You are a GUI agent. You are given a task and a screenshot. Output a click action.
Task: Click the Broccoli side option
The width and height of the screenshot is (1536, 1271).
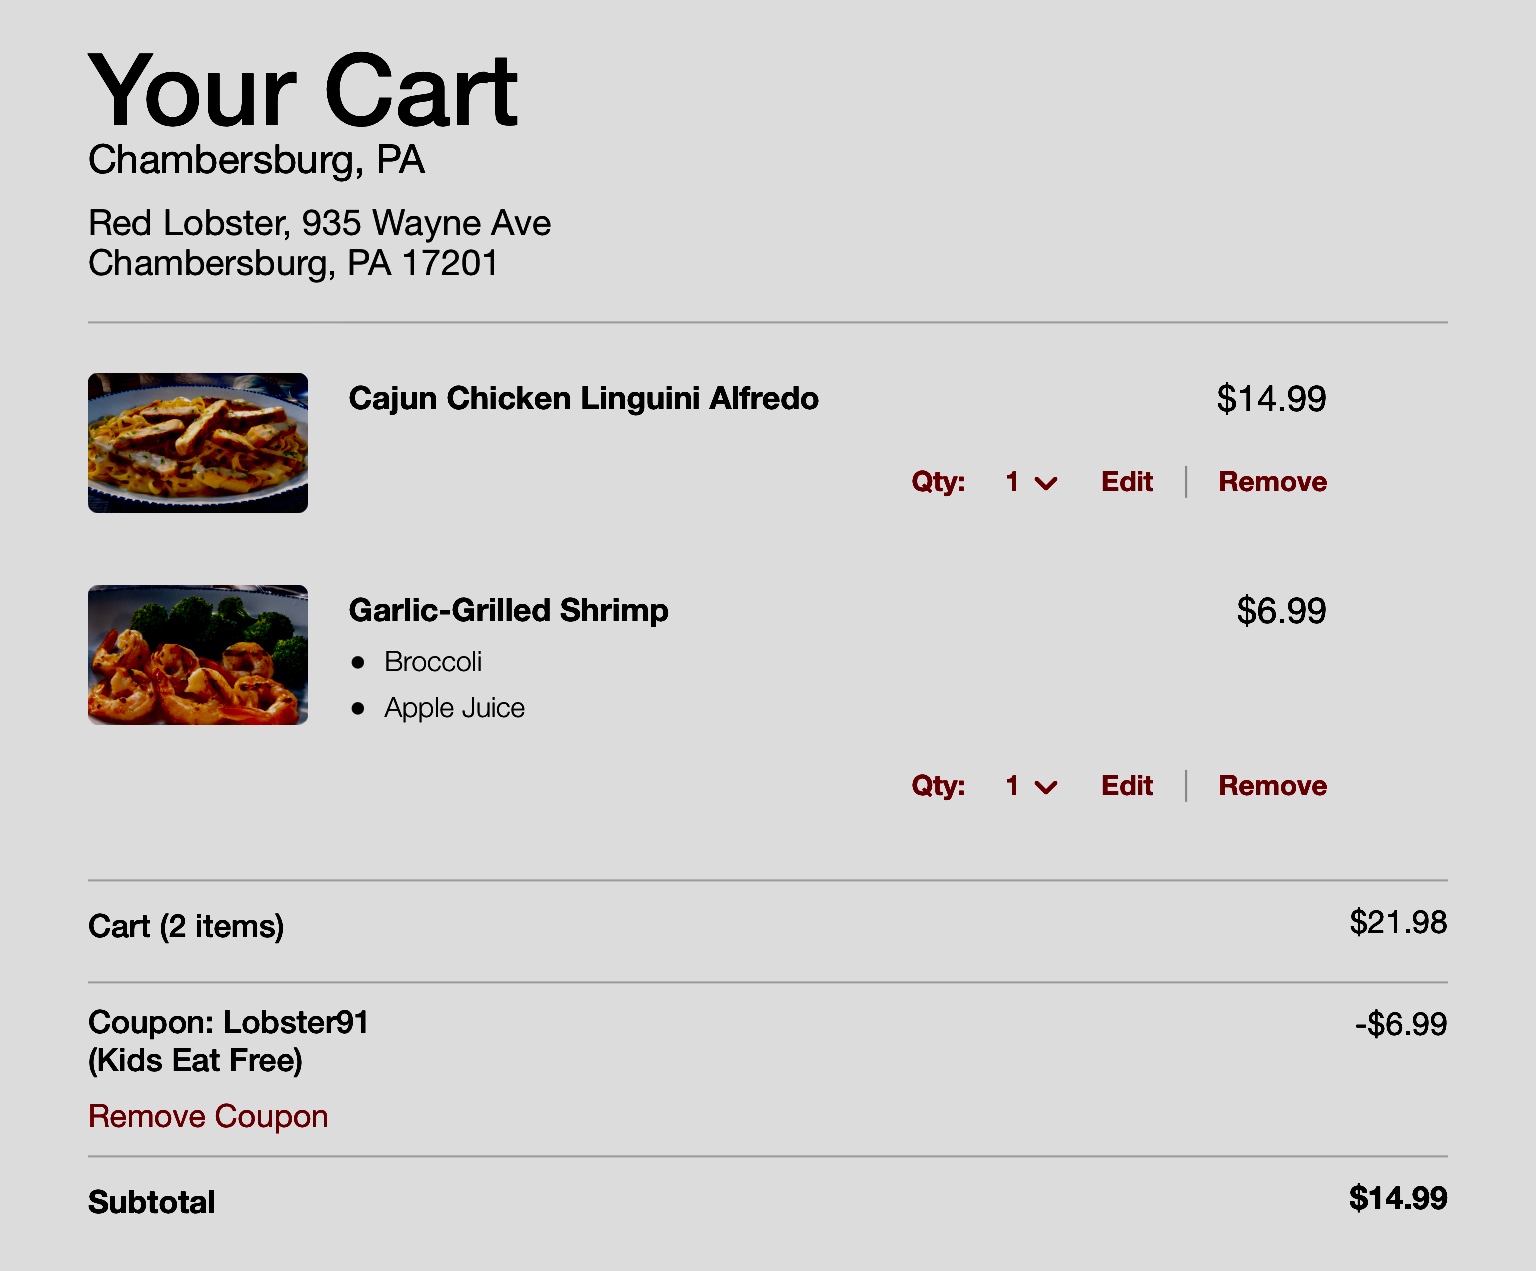pyautogui.click(x=433, y=662)
